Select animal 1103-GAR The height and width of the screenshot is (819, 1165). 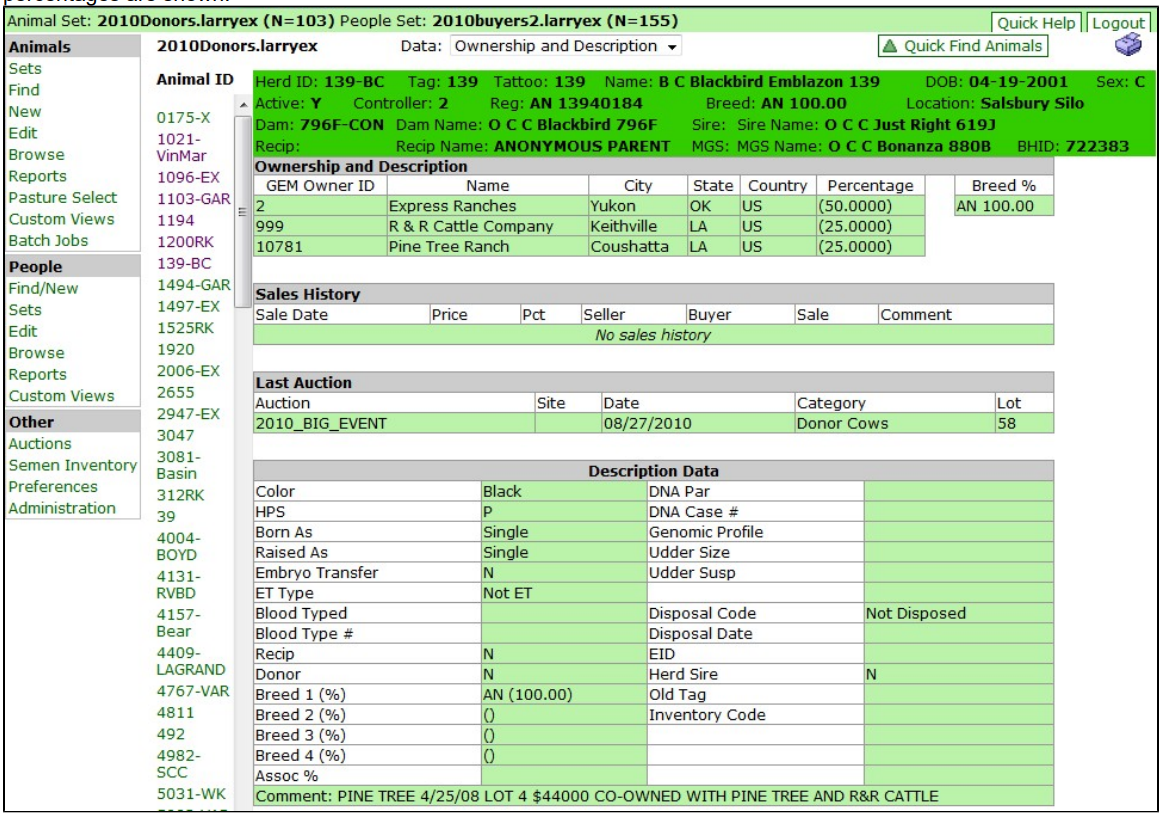point(193,198)
